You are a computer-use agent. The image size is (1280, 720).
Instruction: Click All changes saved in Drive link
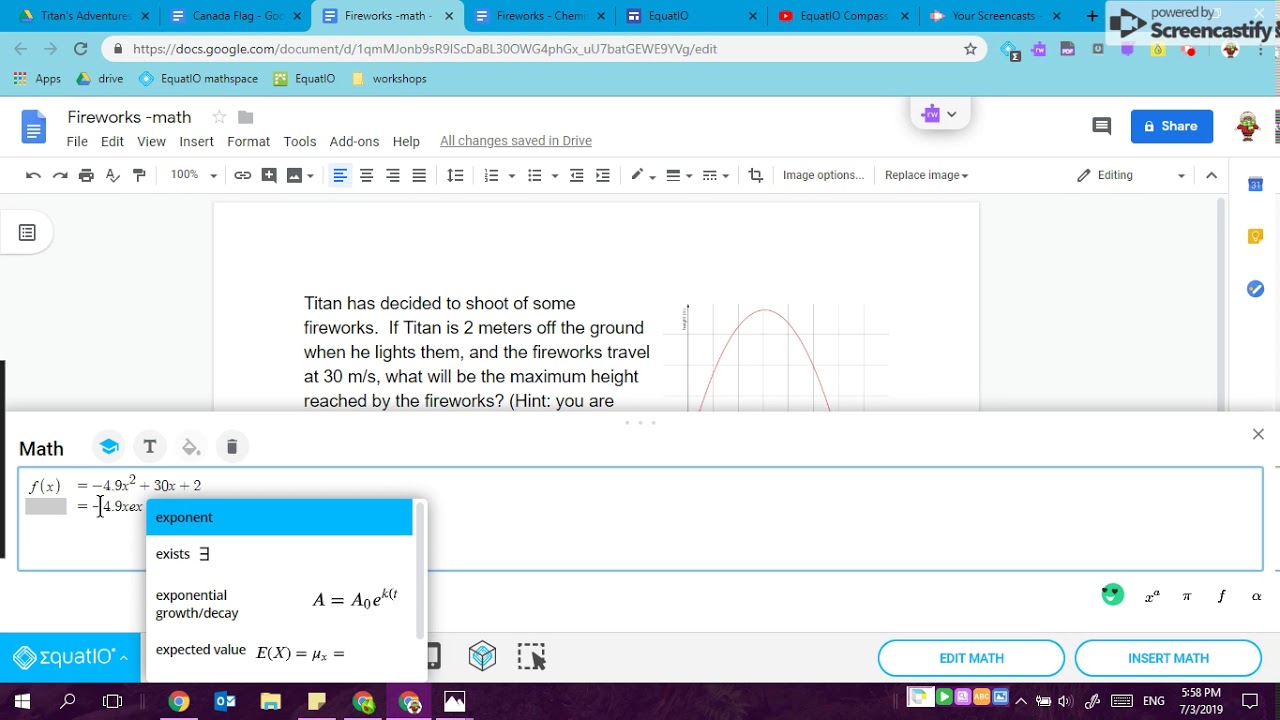click(516, 141)
